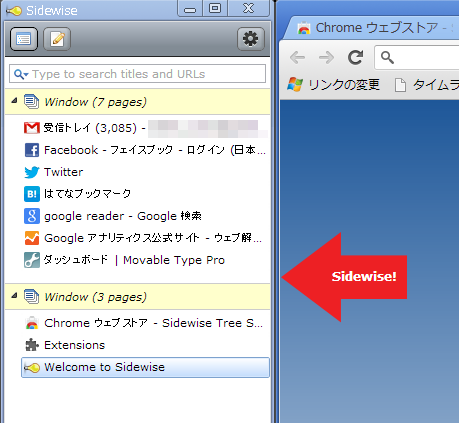Select the Window (7 pages) header row
This screenshot has height=423, width=459.
137,102
